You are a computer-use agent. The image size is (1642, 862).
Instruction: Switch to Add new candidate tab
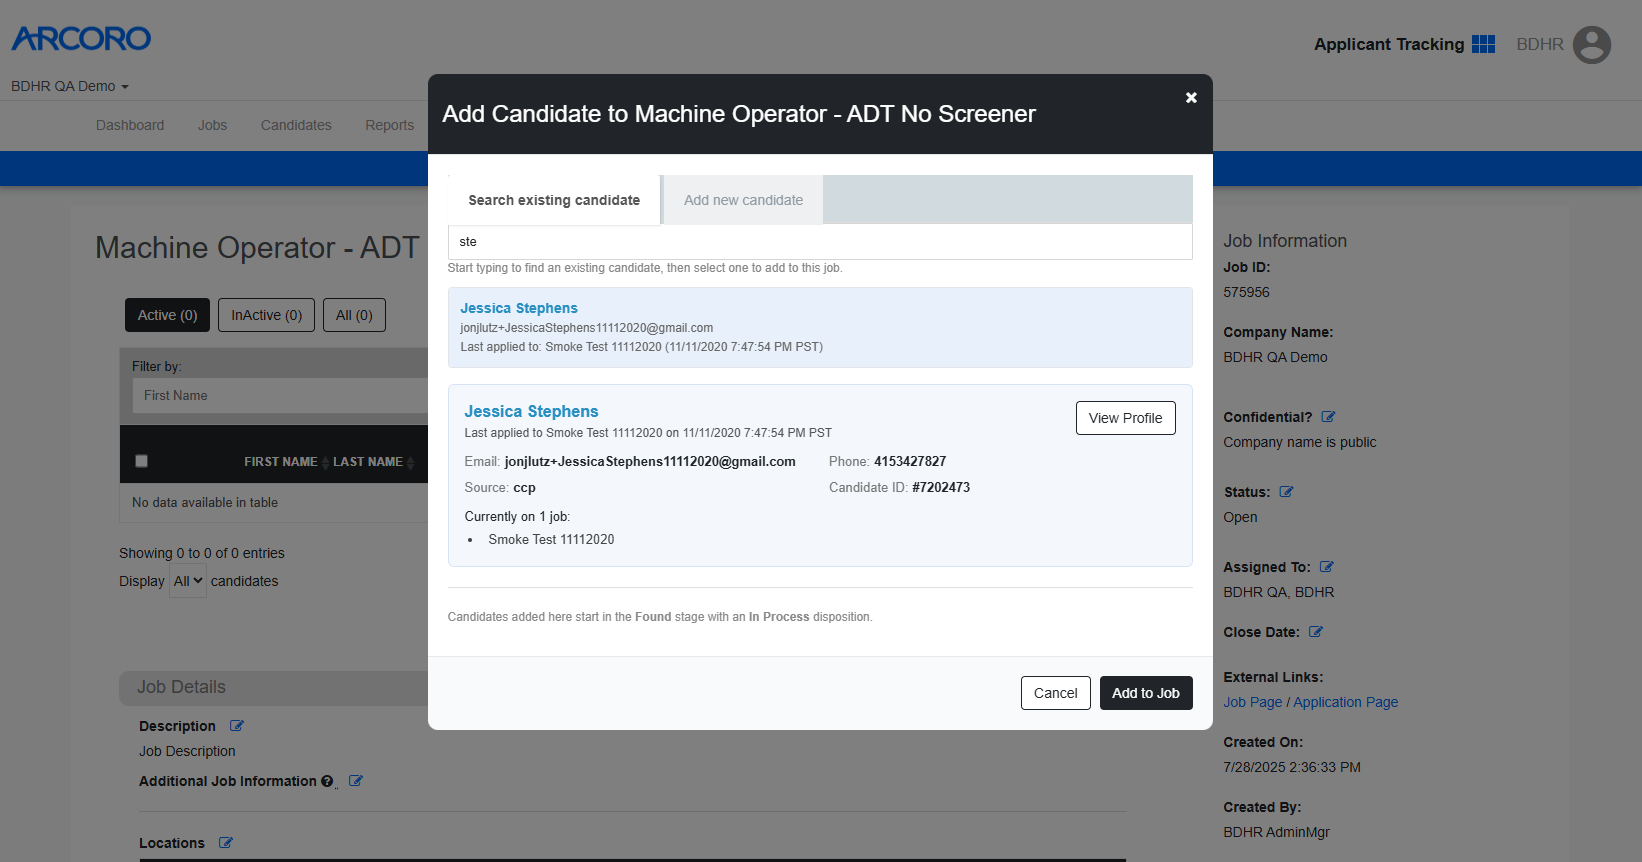743,200
